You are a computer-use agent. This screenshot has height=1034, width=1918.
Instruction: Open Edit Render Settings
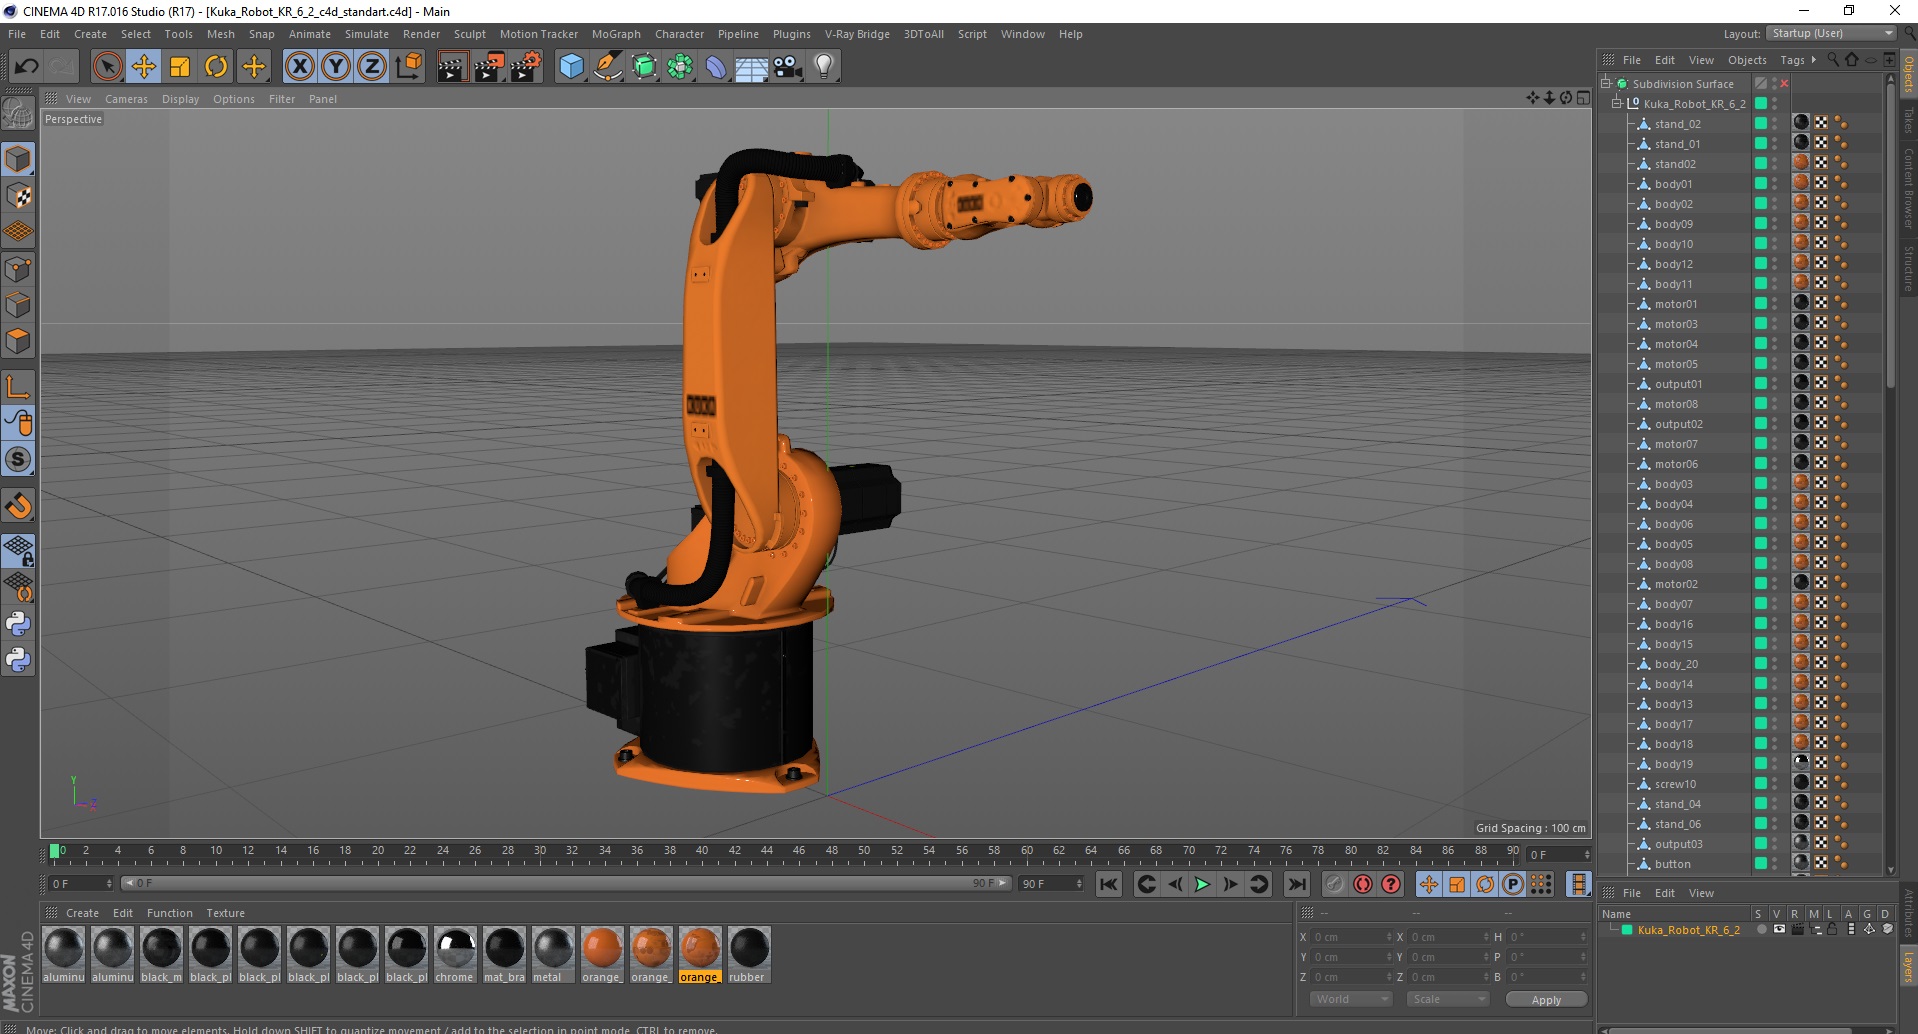[526, 67]
